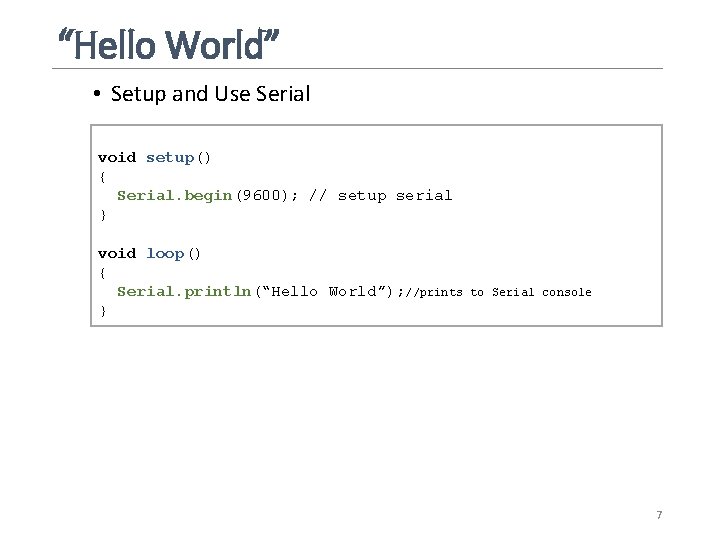Click the "Serial.begin" call in code

[x=174, y=196]
